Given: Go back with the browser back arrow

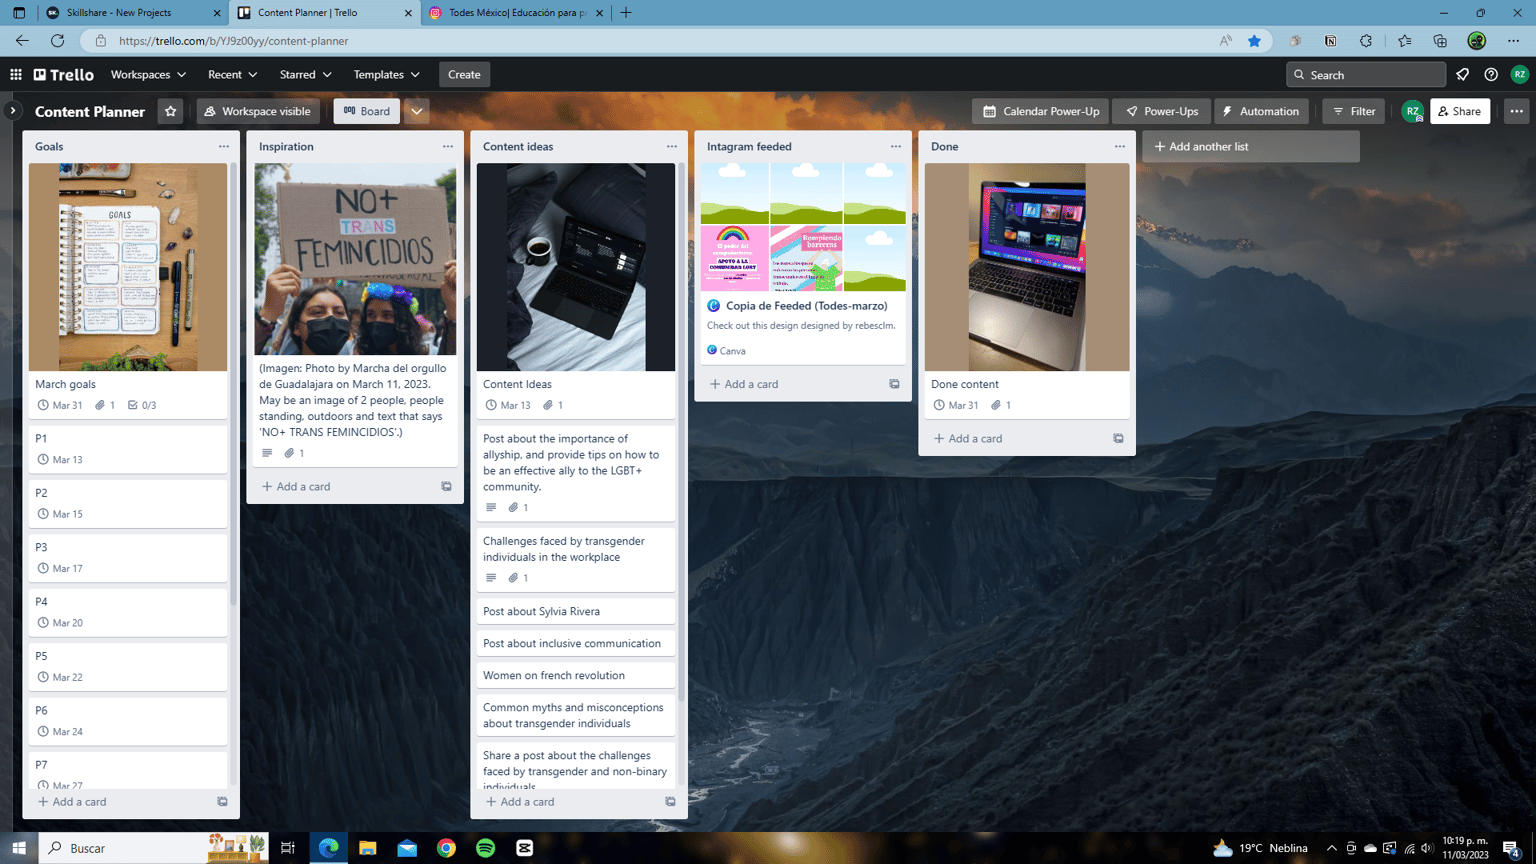Looking at the screenshot, I should tap(22, 41).
